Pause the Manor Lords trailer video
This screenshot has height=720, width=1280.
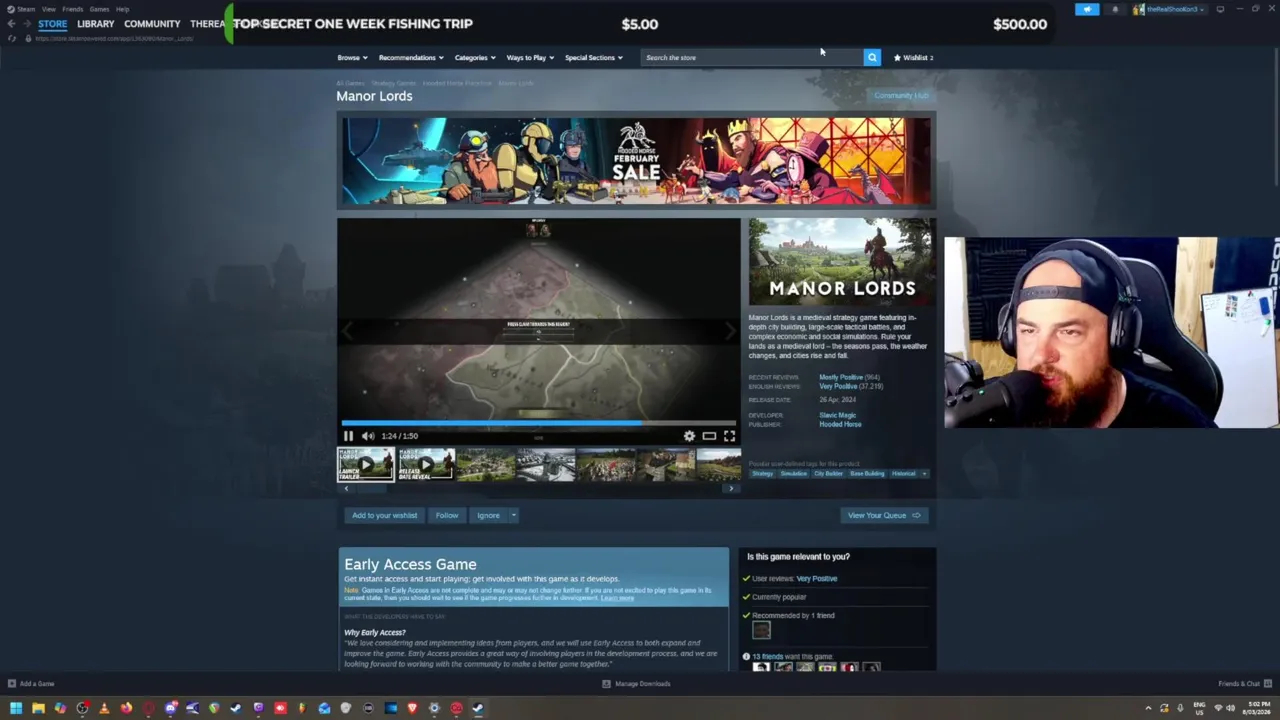[x=348, y=436]
